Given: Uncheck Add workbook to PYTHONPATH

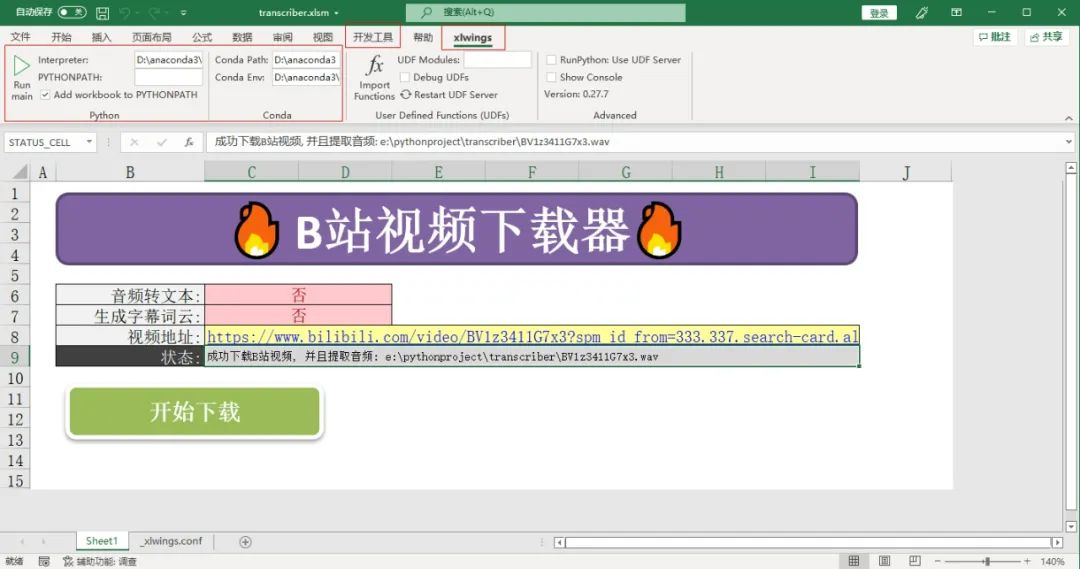Looking at the screenshot, I should (x=46, y=95).
